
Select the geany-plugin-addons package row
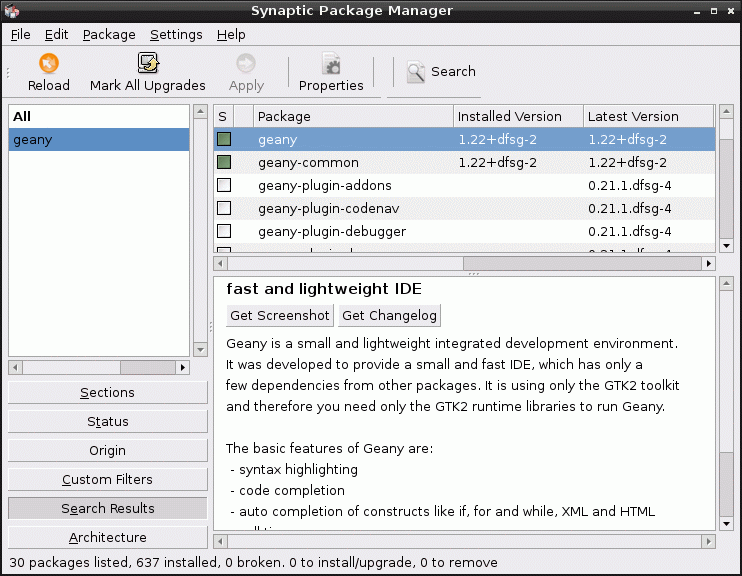(464, 186)
